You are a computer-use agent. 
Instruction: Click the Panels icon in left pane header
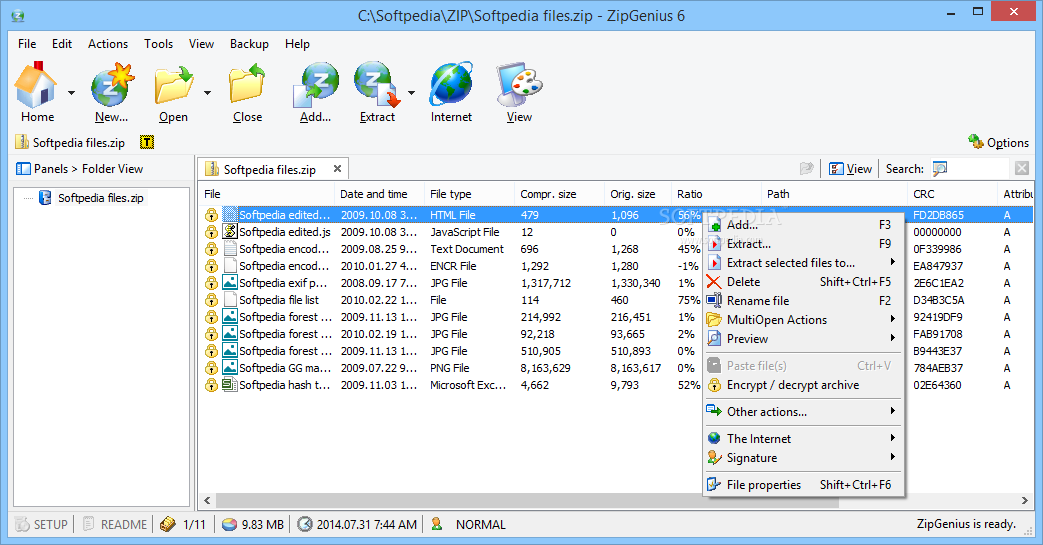23,169
